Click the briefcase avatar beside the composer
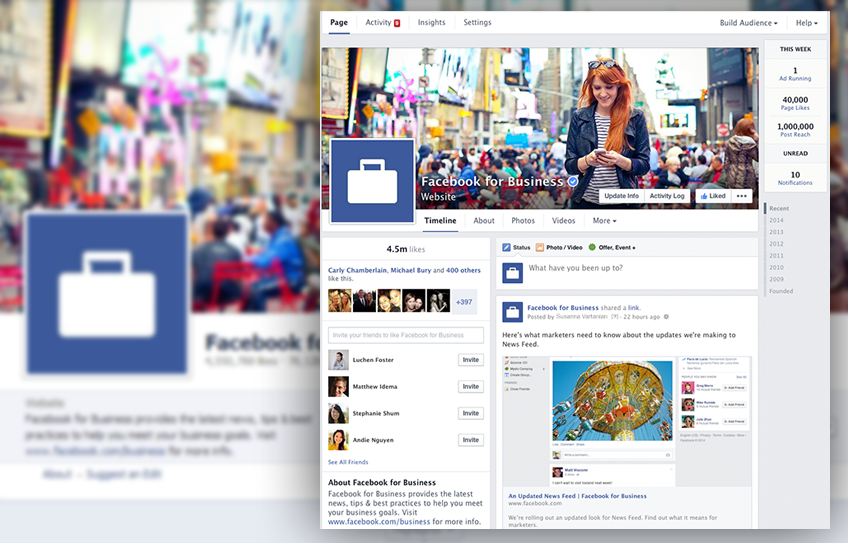 [512, 273]
